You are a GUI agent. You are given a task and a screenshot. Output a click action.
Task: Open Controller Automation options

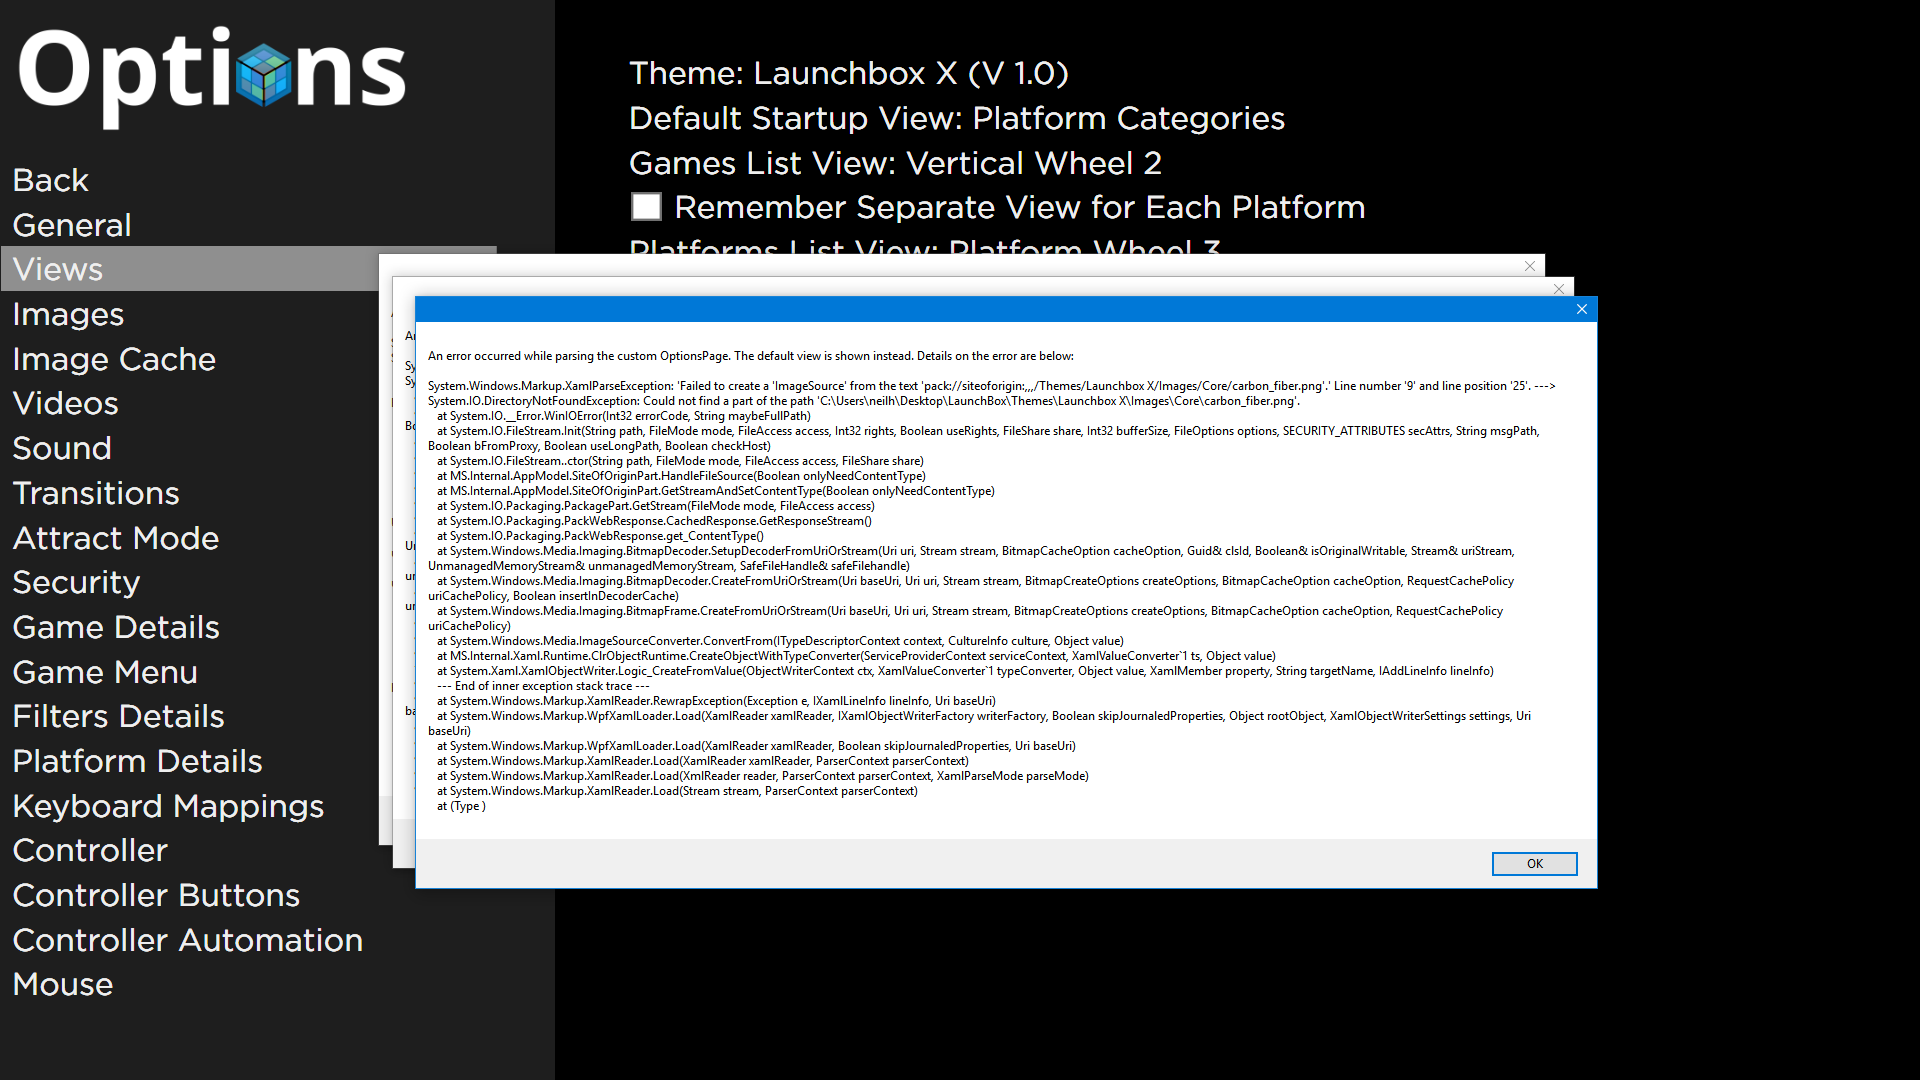coord(188,940)
